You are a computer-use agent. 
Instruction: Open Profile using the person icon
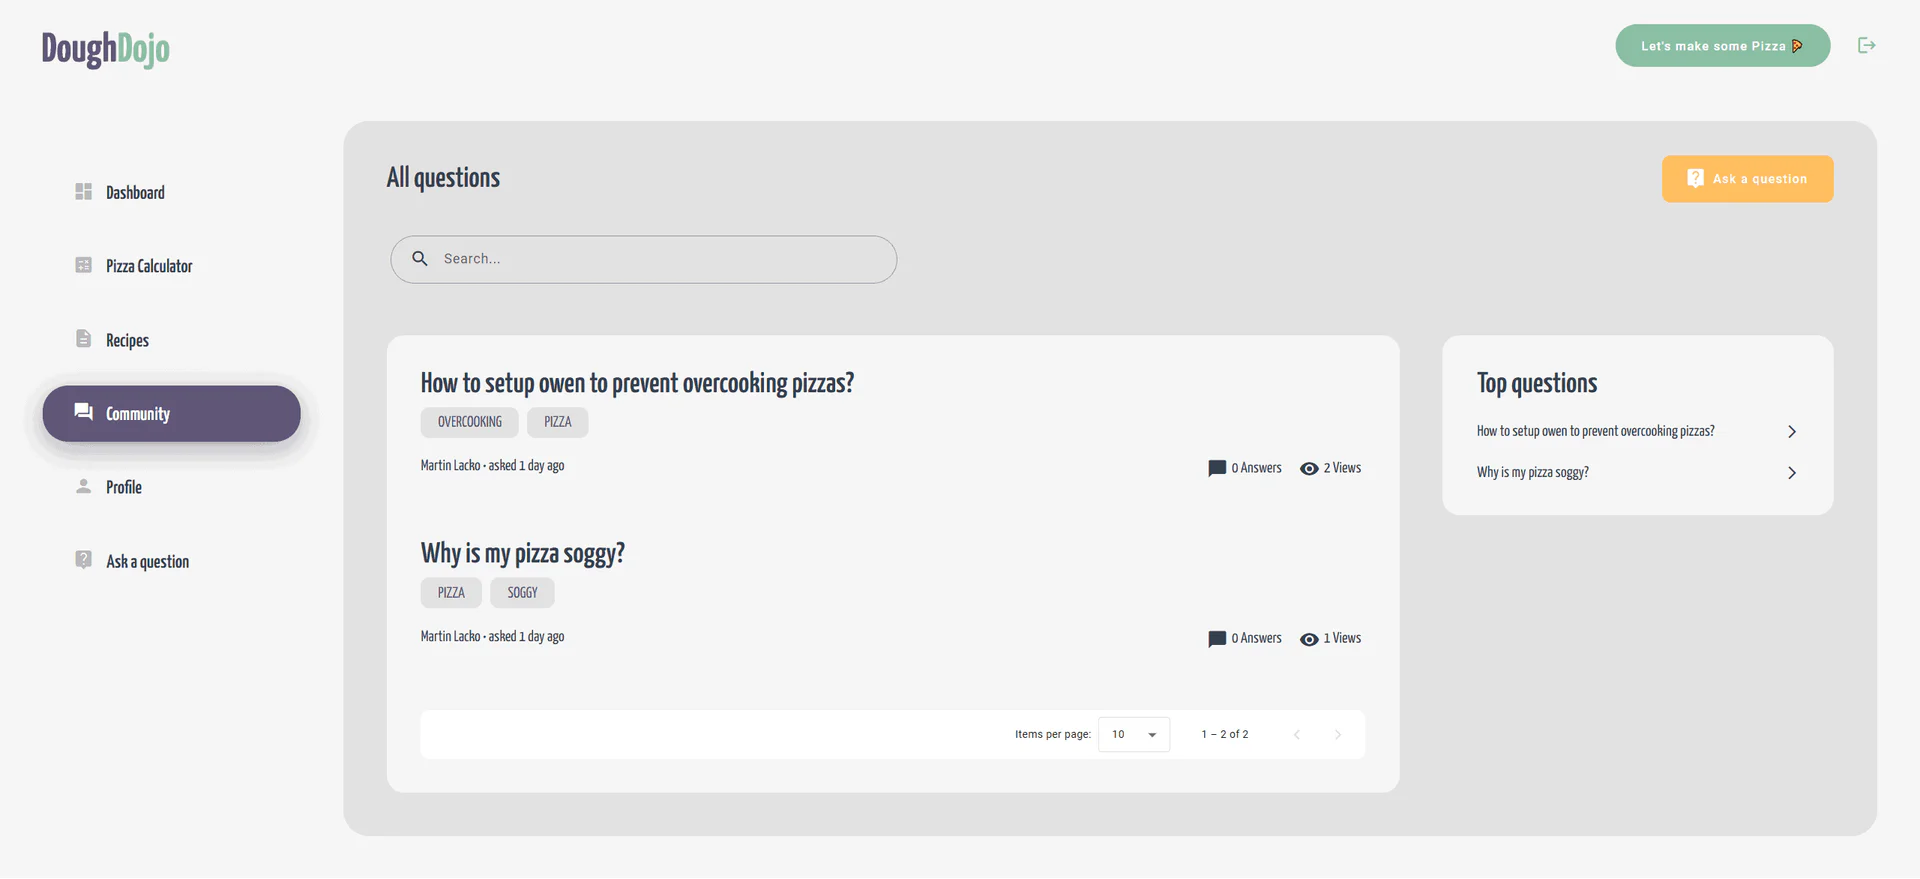(83, 487)
